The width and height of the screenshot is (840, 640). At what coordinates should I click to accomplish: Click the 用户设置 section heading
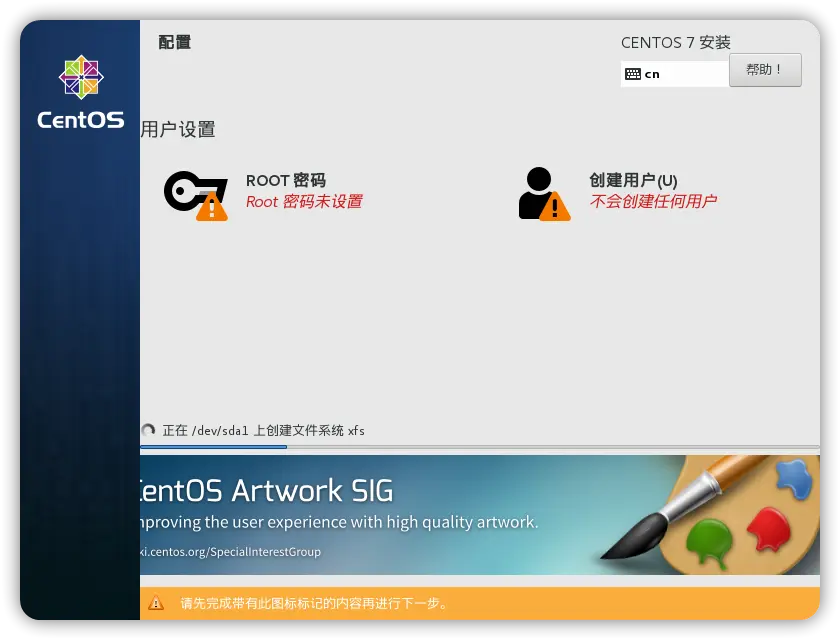click(178, 129)
